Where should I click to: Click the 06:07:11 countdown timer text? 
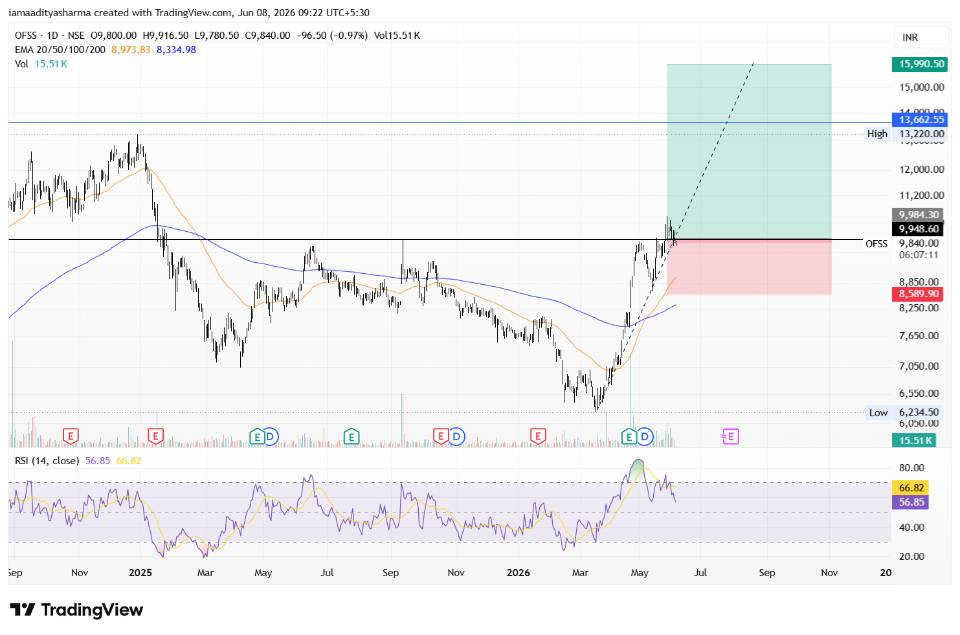(918, 255)
